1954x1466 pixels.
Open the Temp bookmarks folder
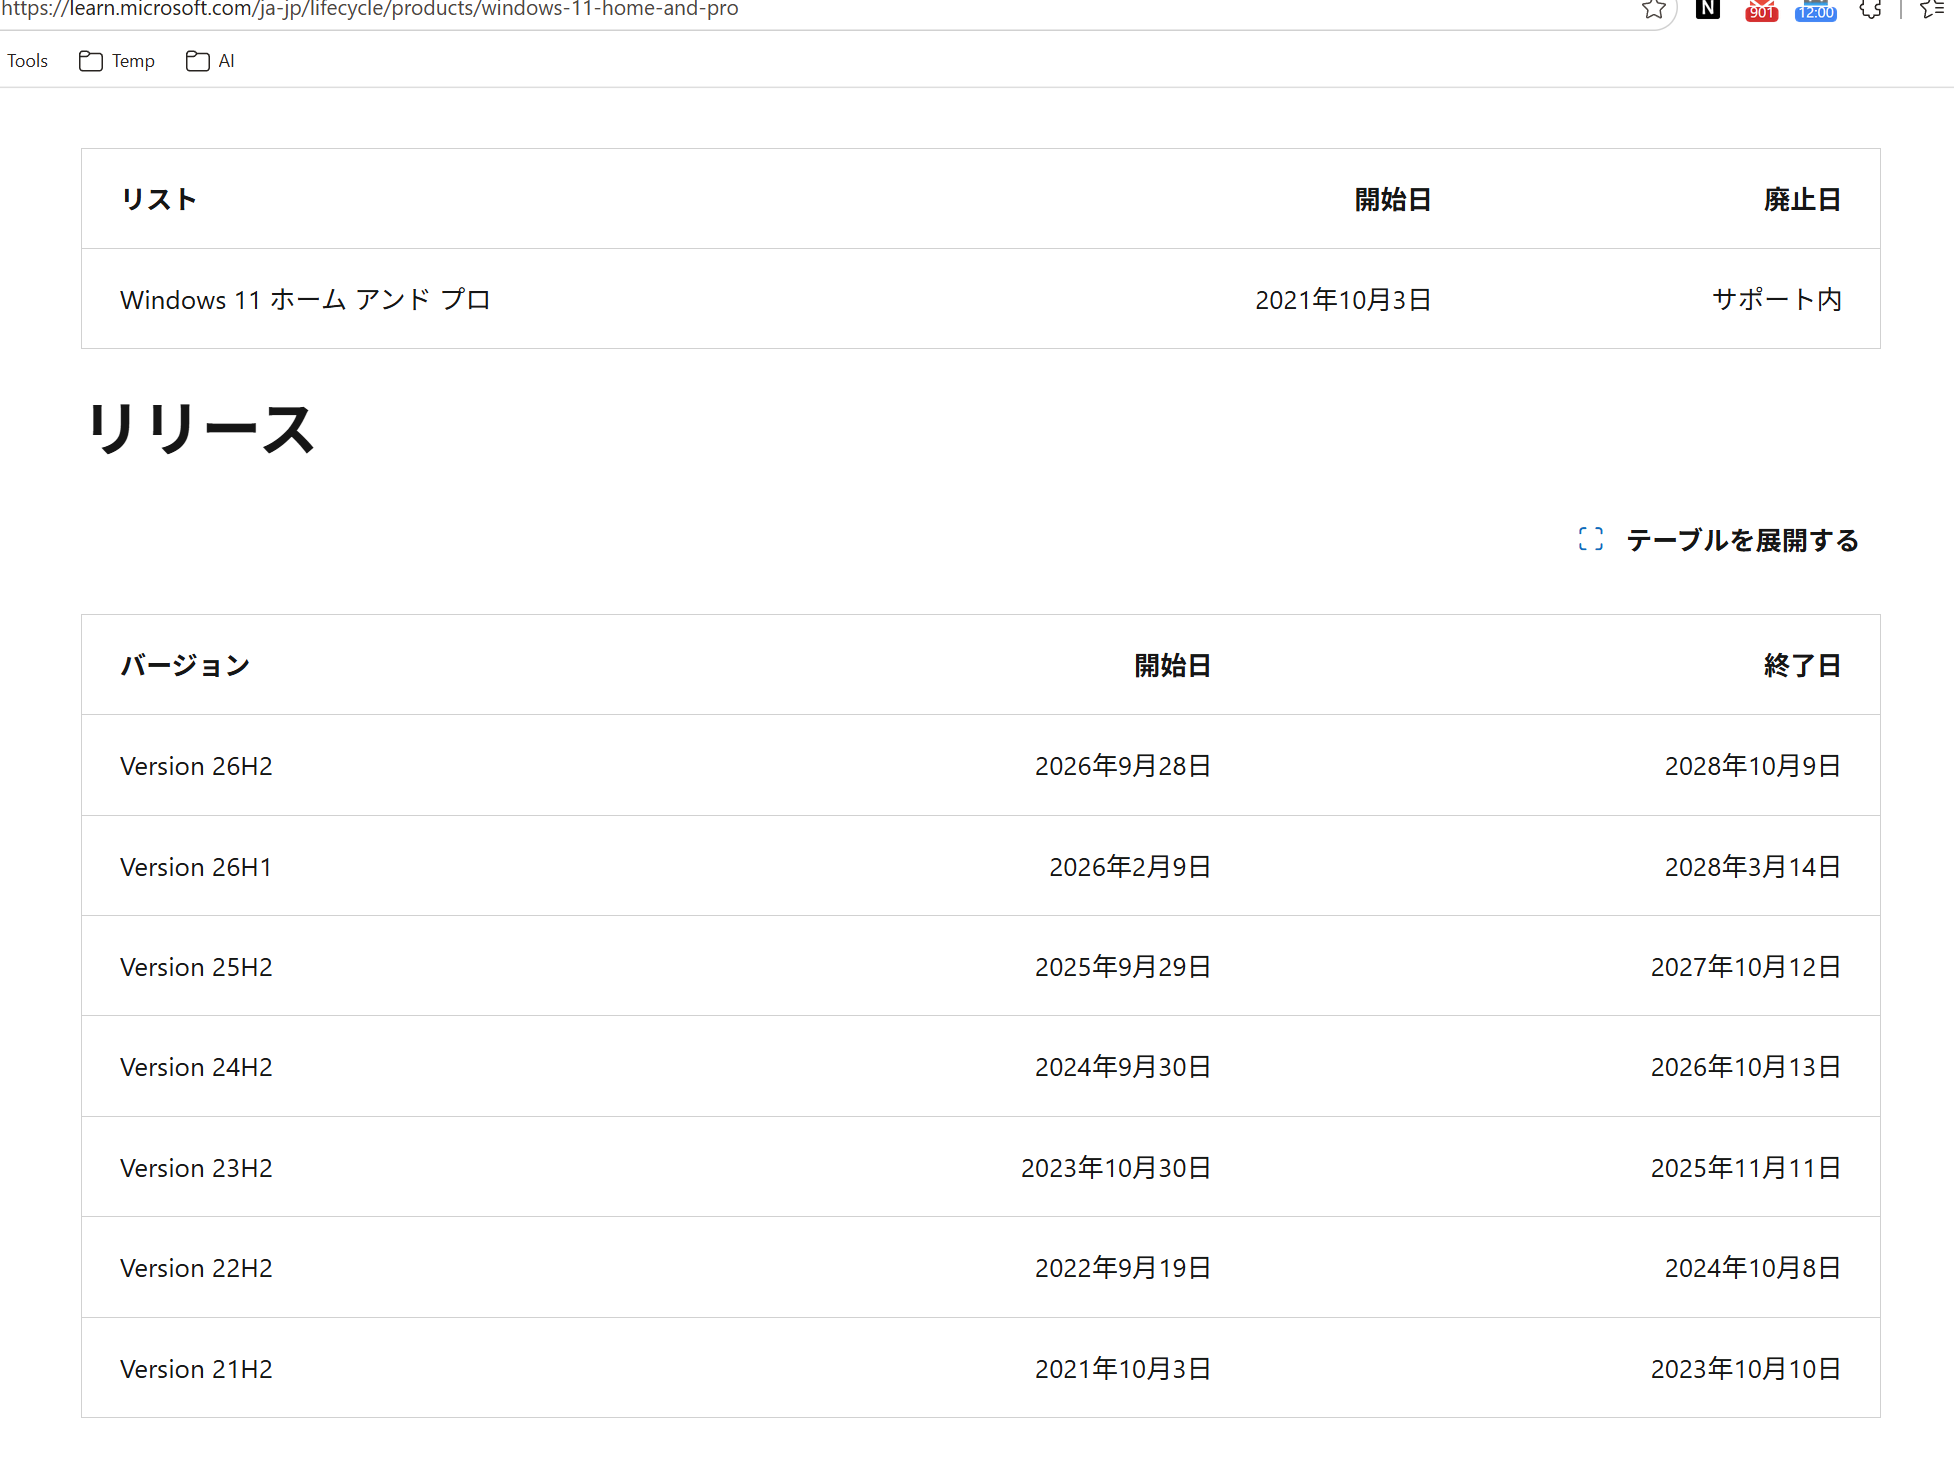coord(117,61)
